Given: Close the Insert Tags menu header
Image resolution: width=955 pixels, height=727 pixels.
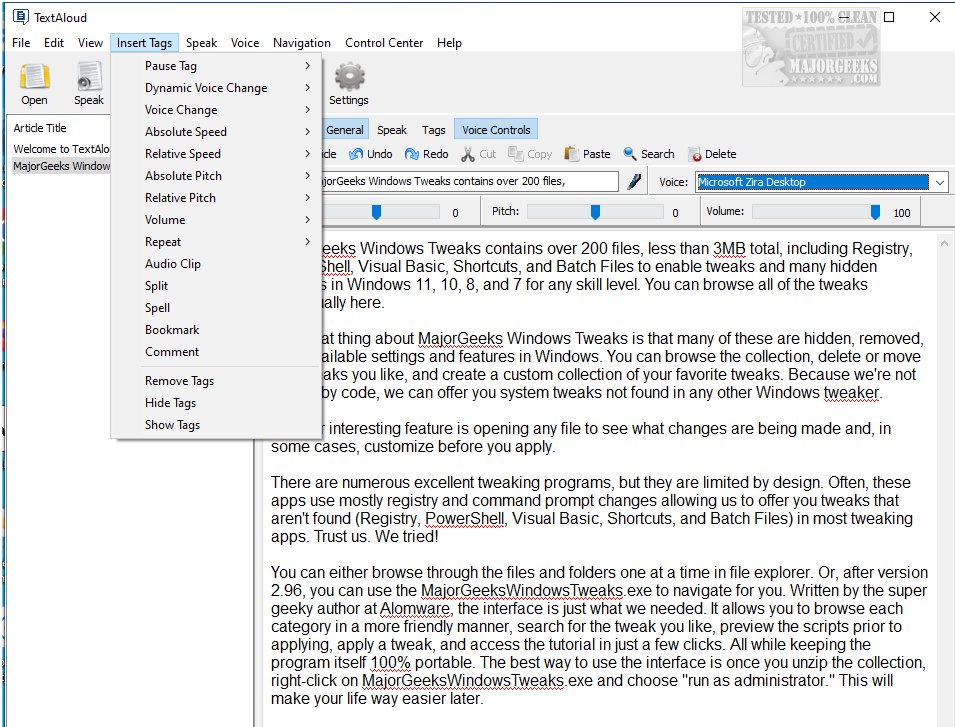Looking at the screenshot, I should [x=144, y=43].
